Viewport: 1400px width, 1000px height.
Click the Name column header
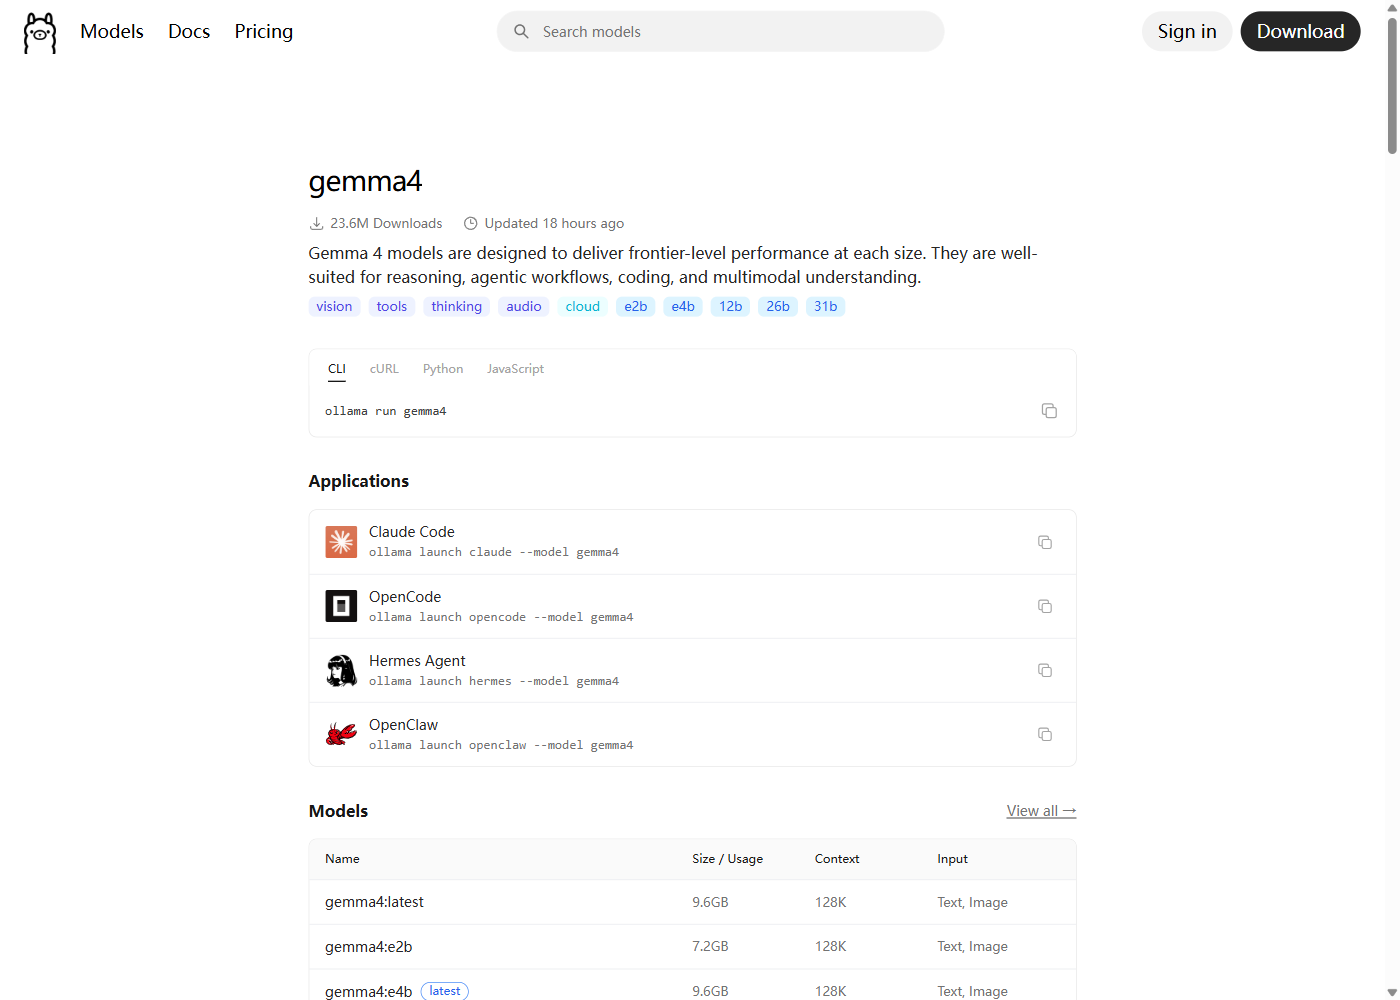point(342,859)
